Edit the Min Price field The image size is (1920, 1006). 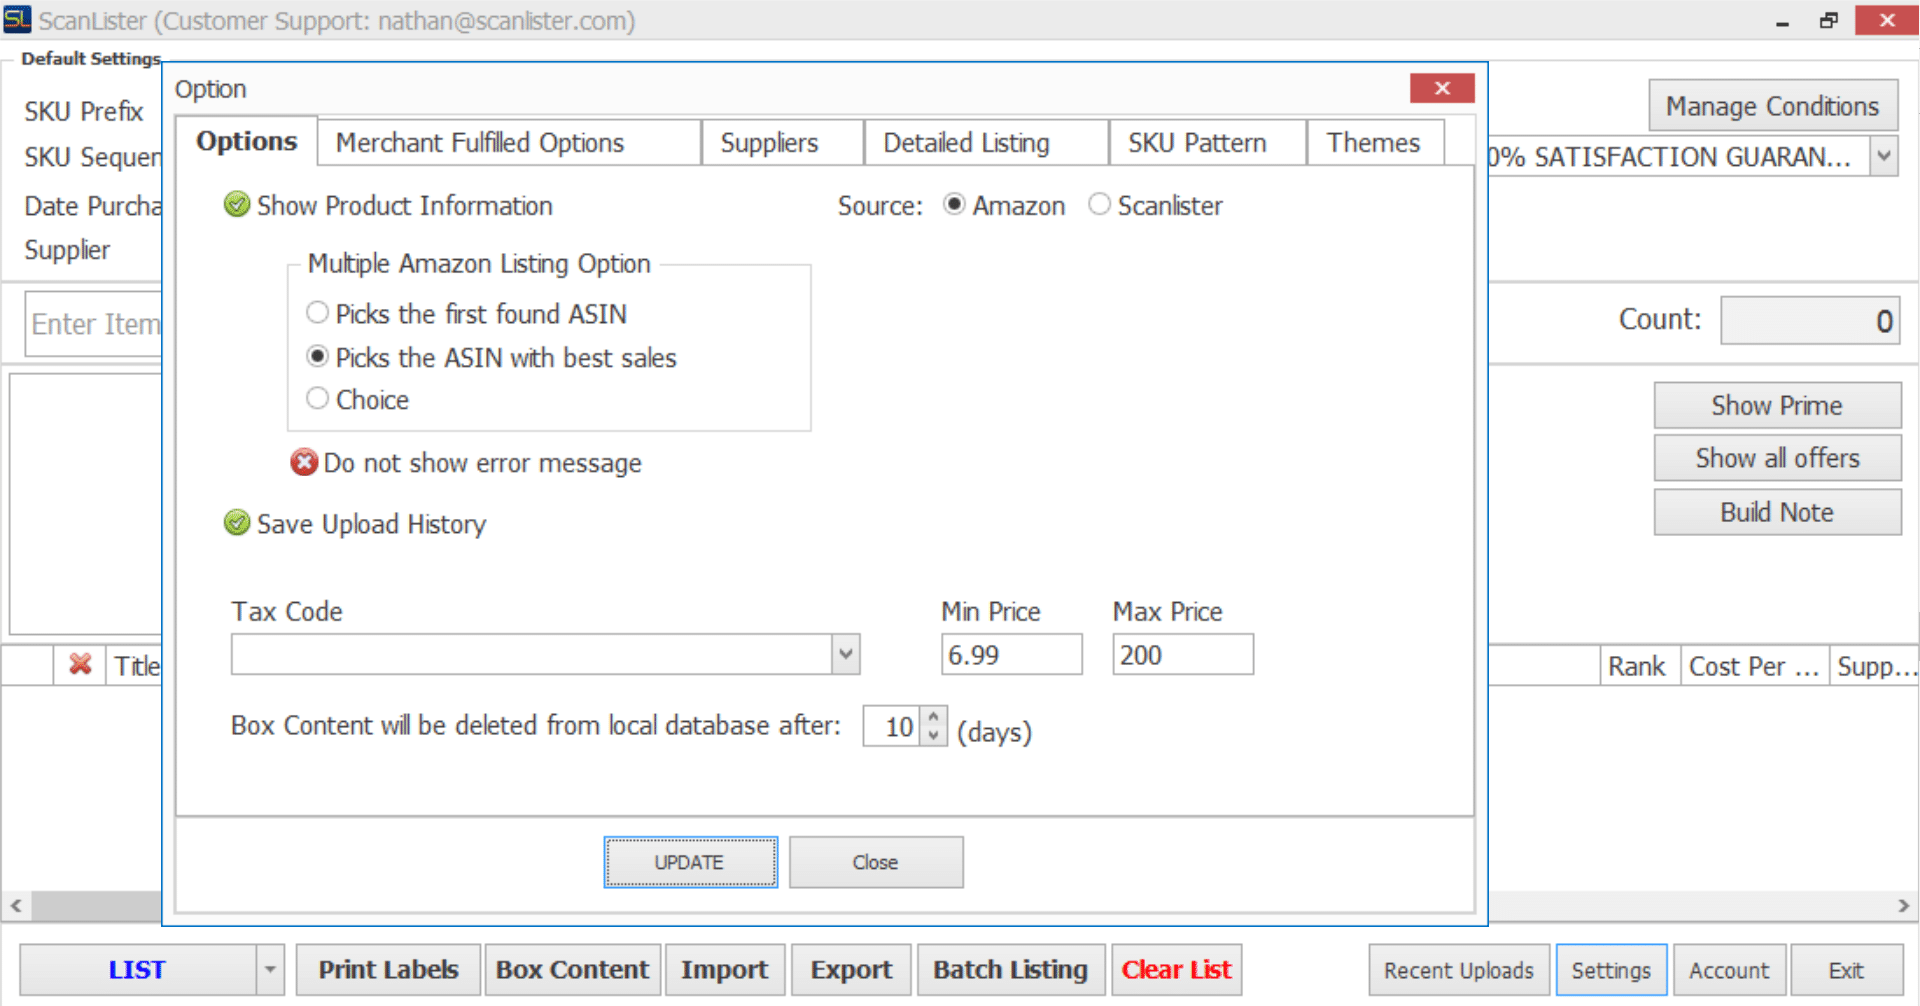pos(1011,655)
